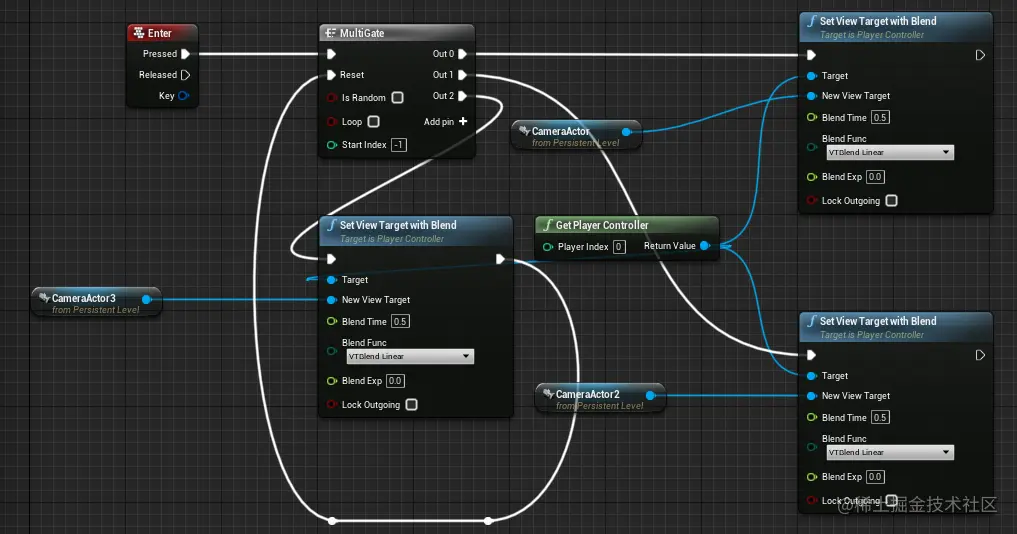The width and height of the screenshot is (1017, 534).
Task: Enable the Is Random checkbox on MultiGate
Action: tap(398, 97)
